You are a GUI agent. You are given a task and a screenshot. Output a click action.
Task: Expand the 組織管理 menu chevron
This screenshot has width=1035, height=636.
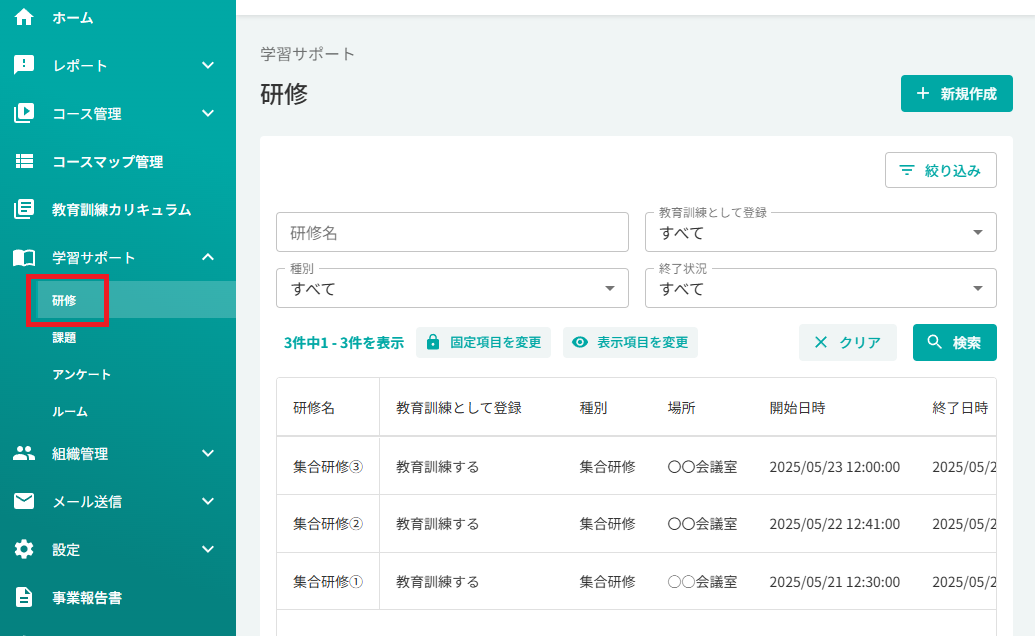point(208,453)
